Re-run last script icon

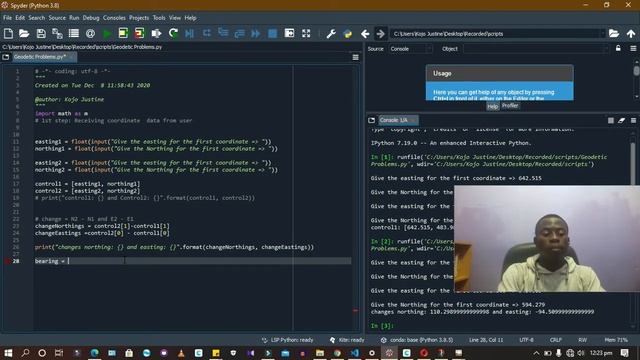[173, 33]
